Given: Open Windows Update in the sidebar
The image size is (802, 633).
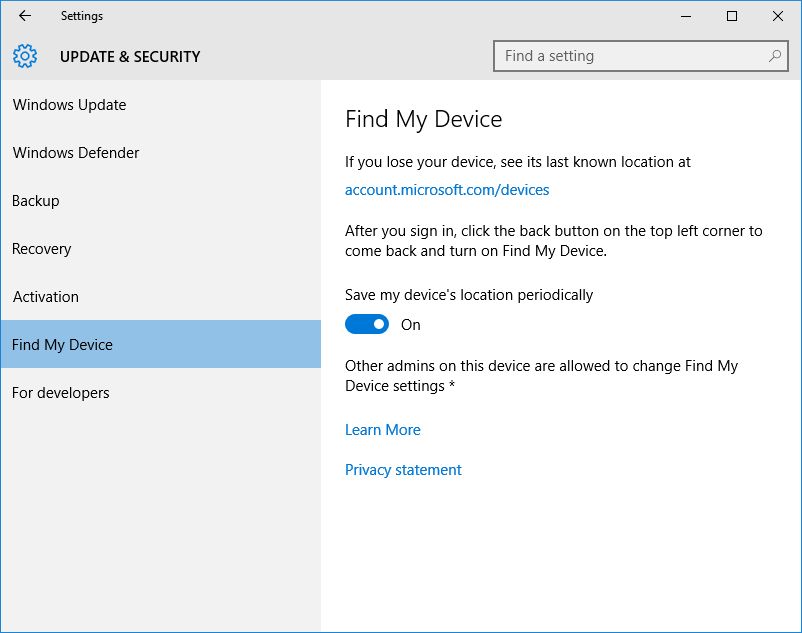Looking at the screenshot, I should click(x=161, y=105).
